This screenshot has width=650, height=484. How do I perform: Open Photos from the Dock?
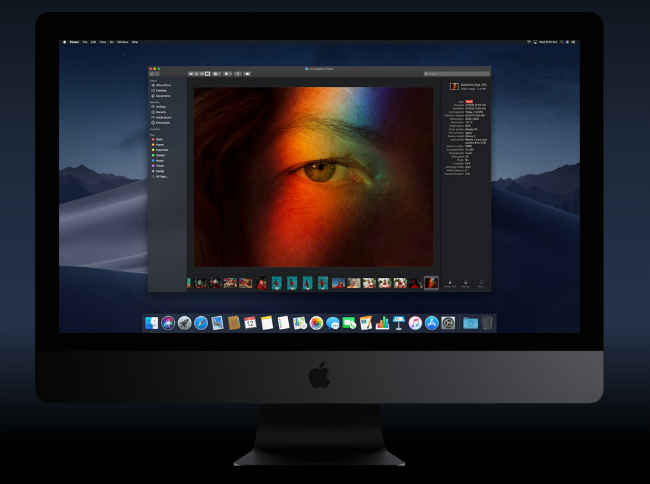pyautogui.click(x=316, y=323)
